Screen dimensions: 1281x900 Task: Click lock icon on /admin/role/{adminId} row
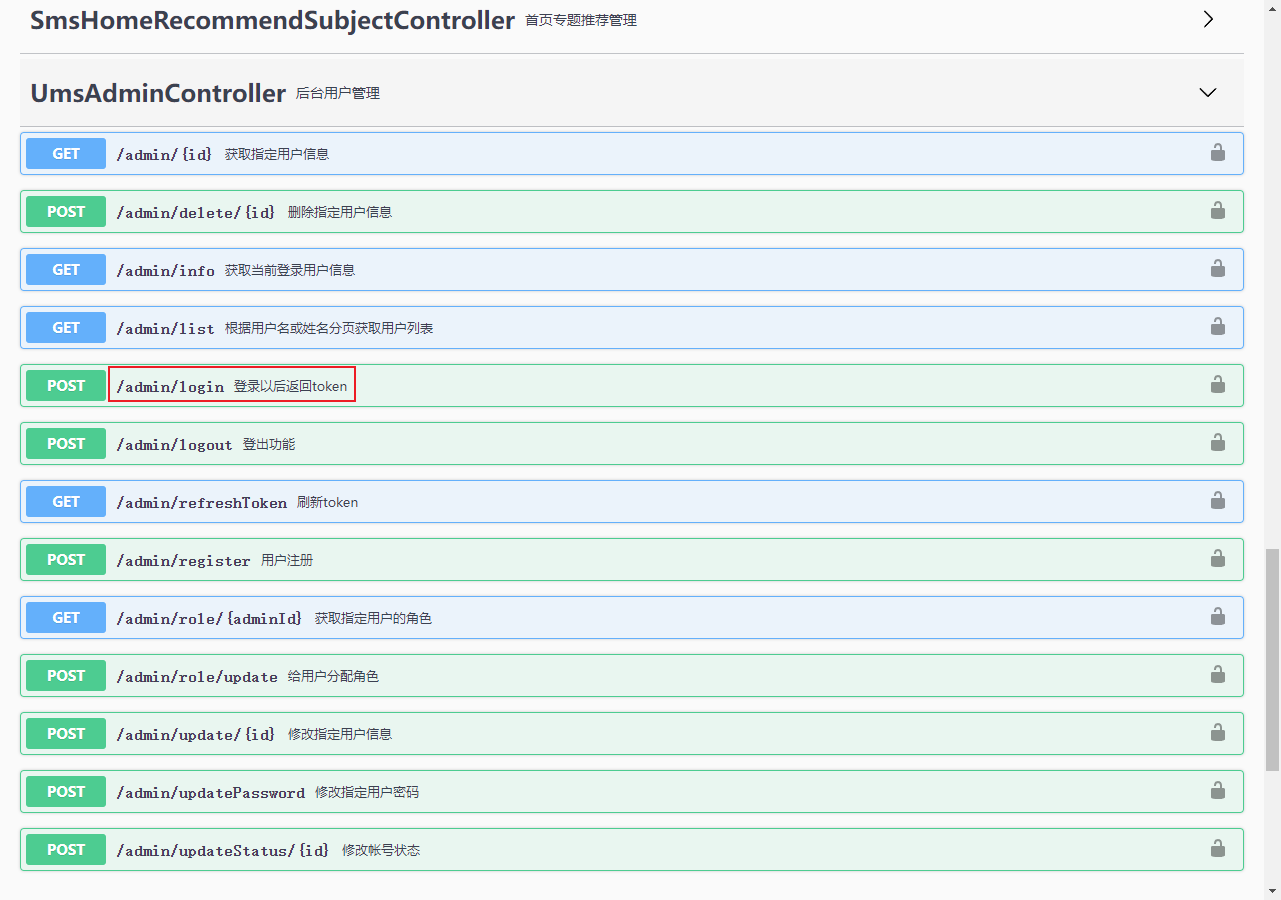[x=1217, y=617]
